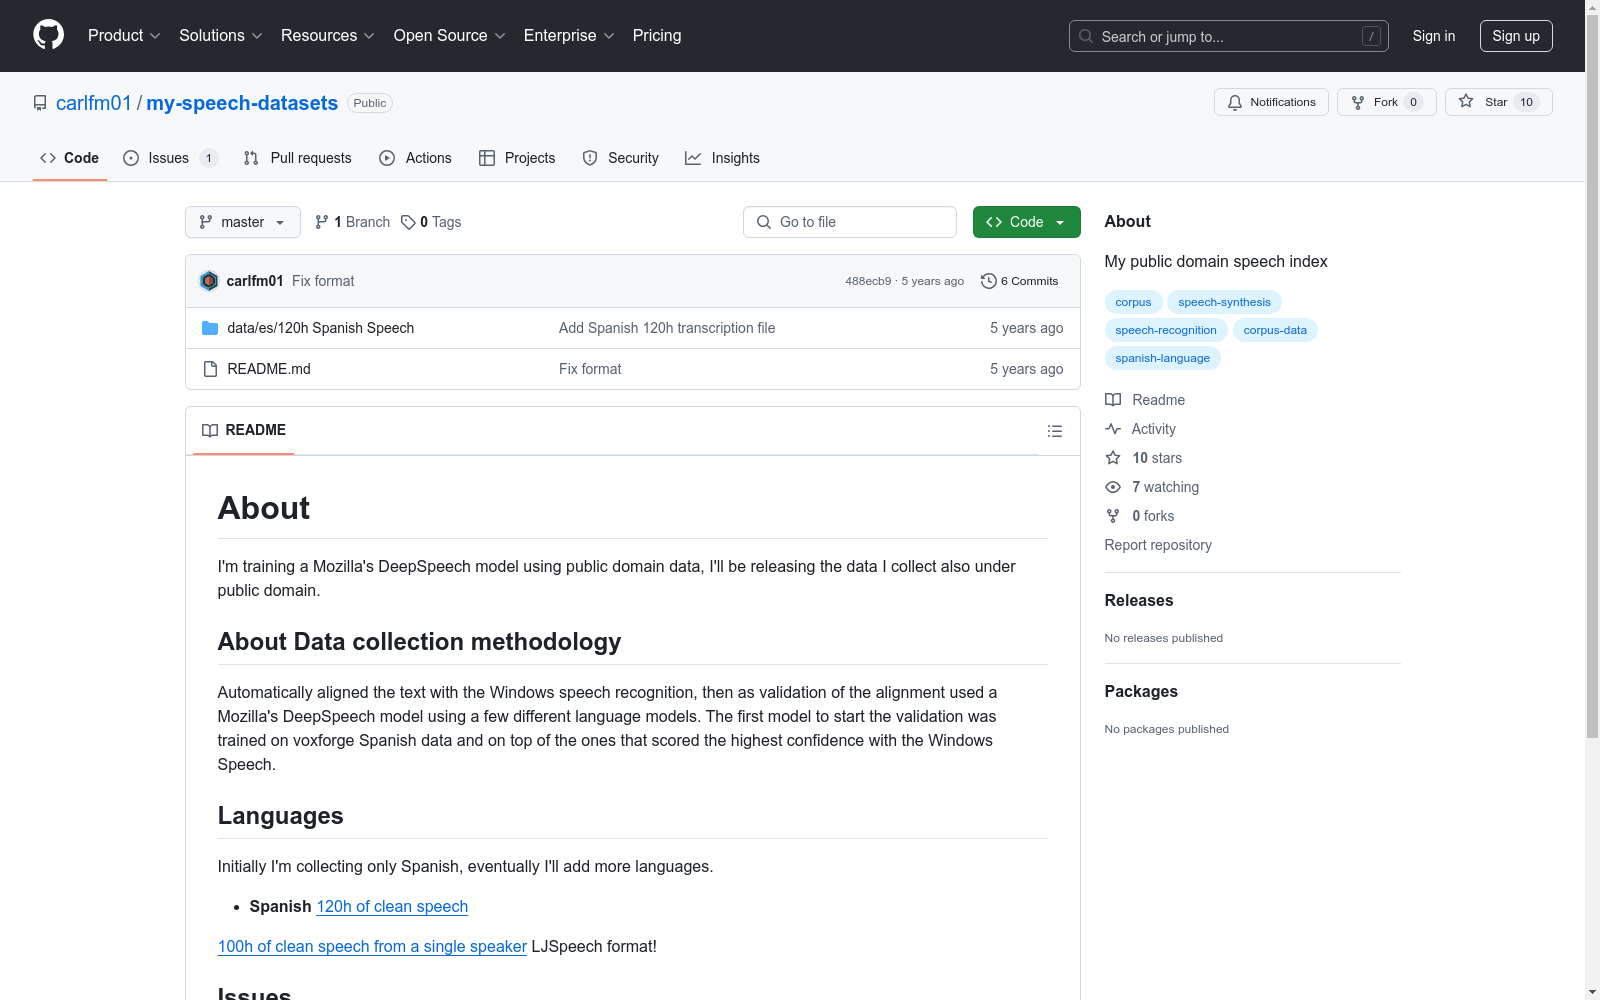Open the Releases heading link

pos(1139,600)
